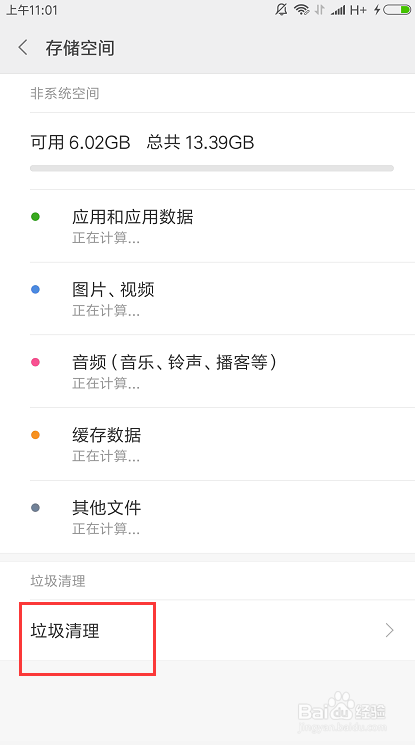Tap the back arrow beside 存储空间

23,48
